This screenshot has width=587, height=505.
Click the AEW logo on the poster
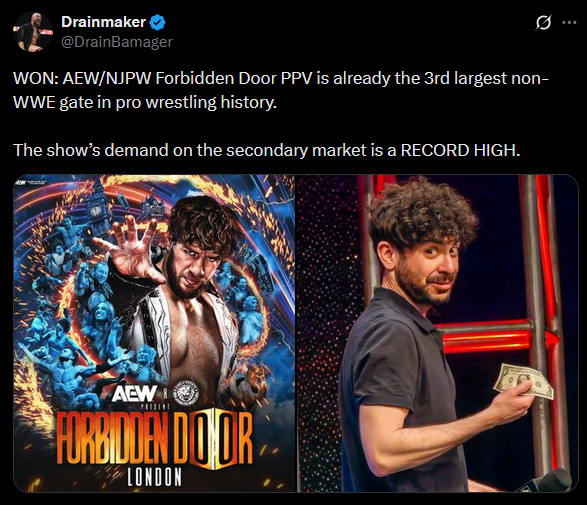coord(135,393)
